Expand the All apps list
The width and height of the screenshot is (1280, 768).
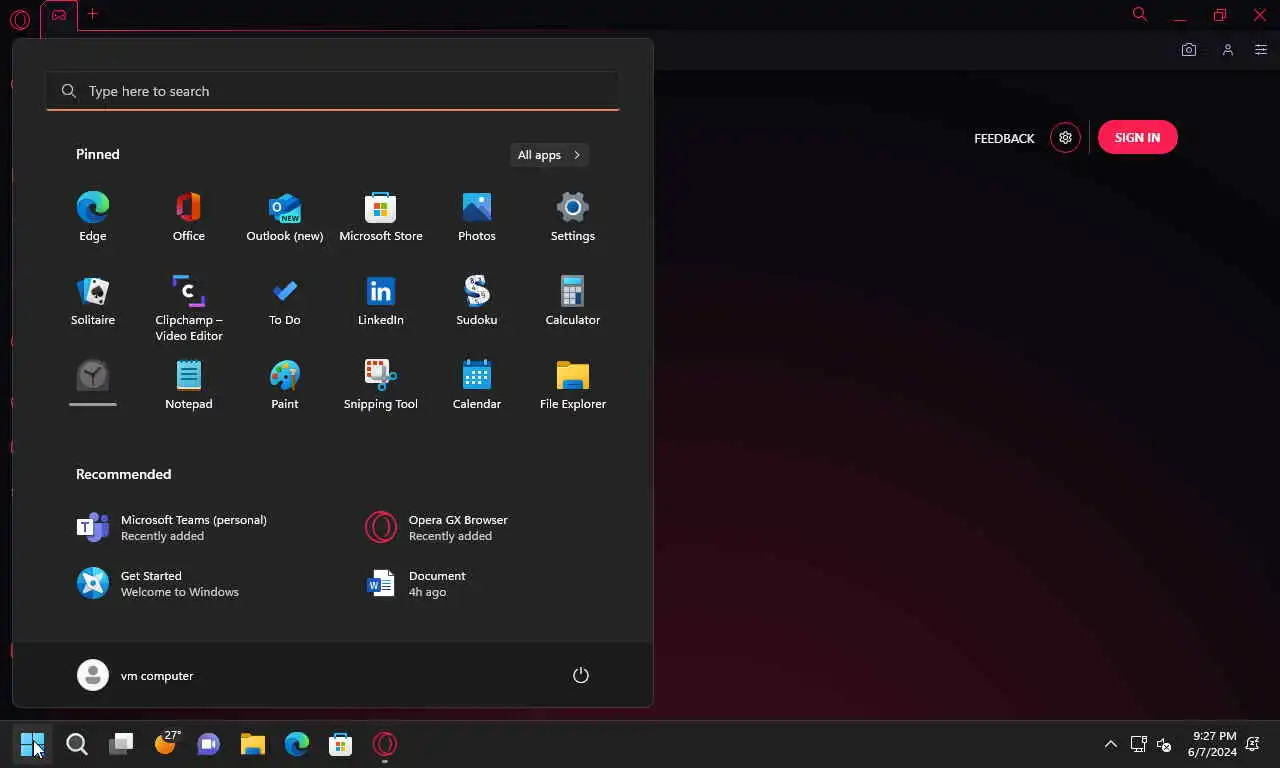click(549, 155)
